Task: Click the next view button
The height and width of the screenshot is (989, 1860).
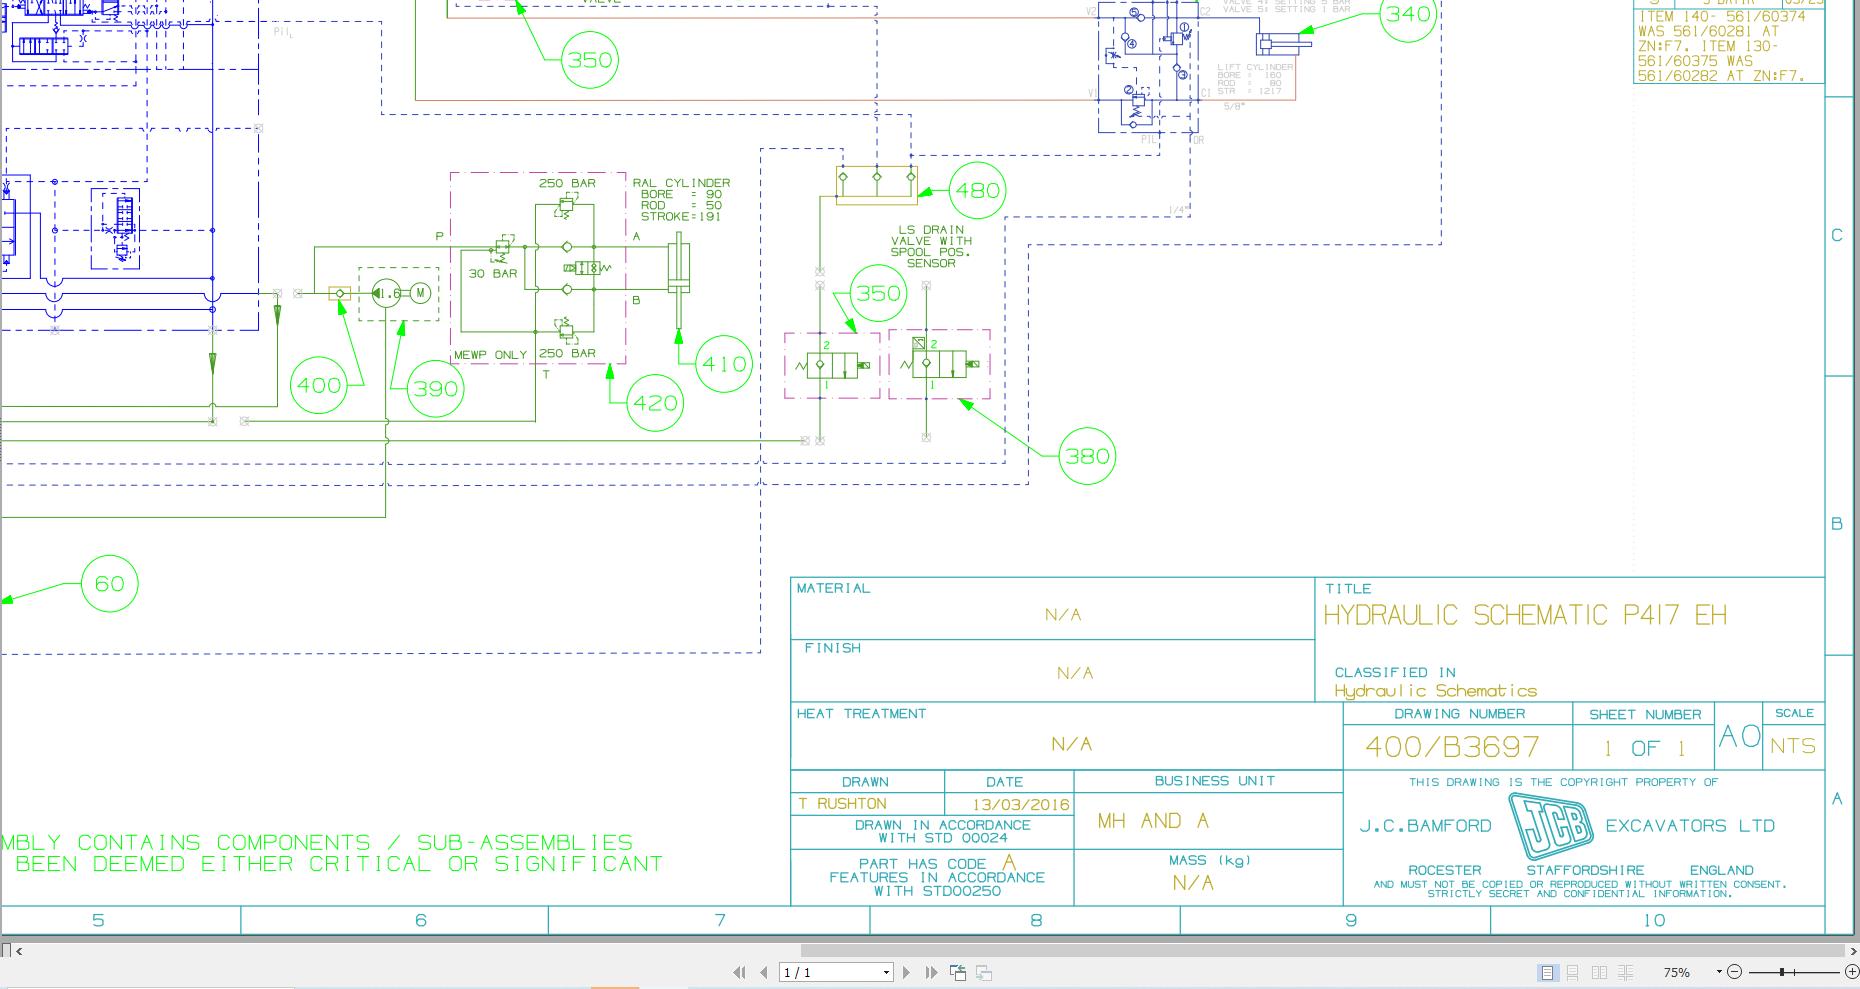Action: point(984,972)
